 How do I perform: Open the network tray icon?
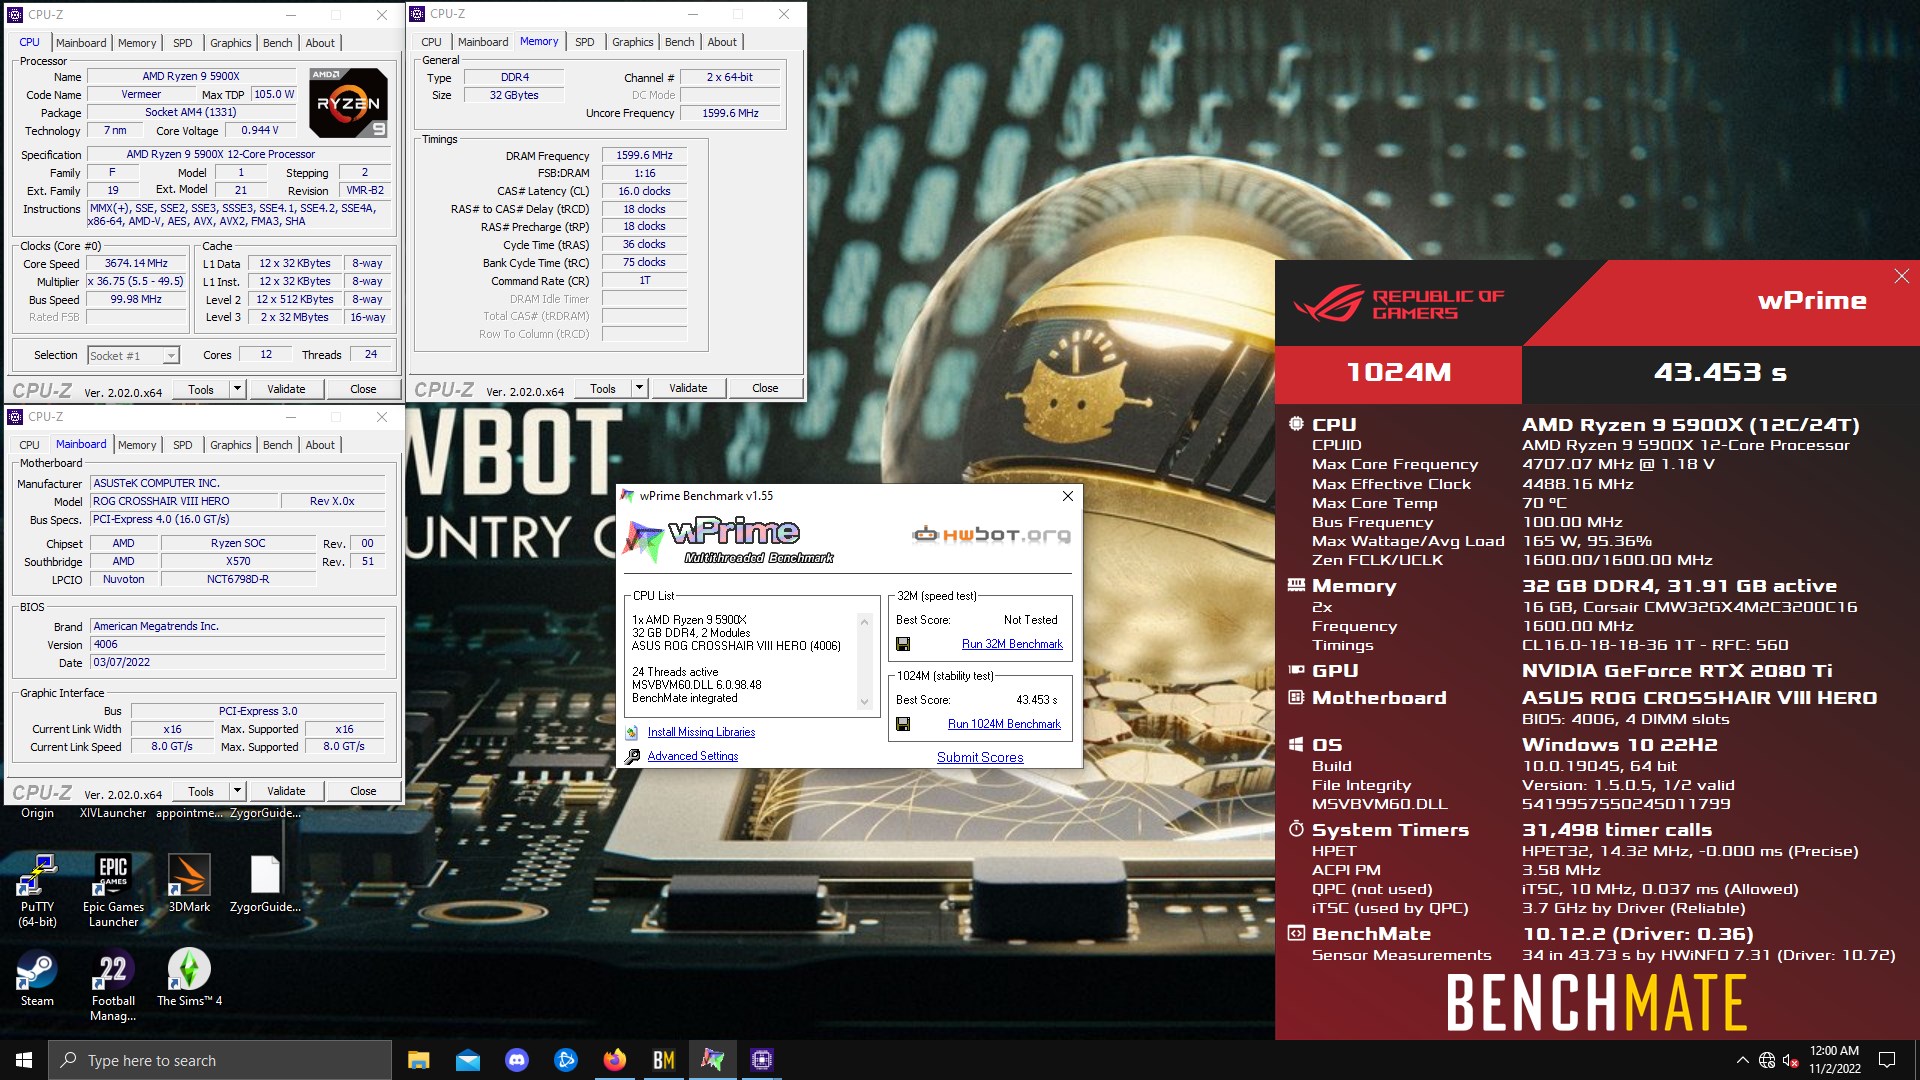click(x=1767, y=1060)
